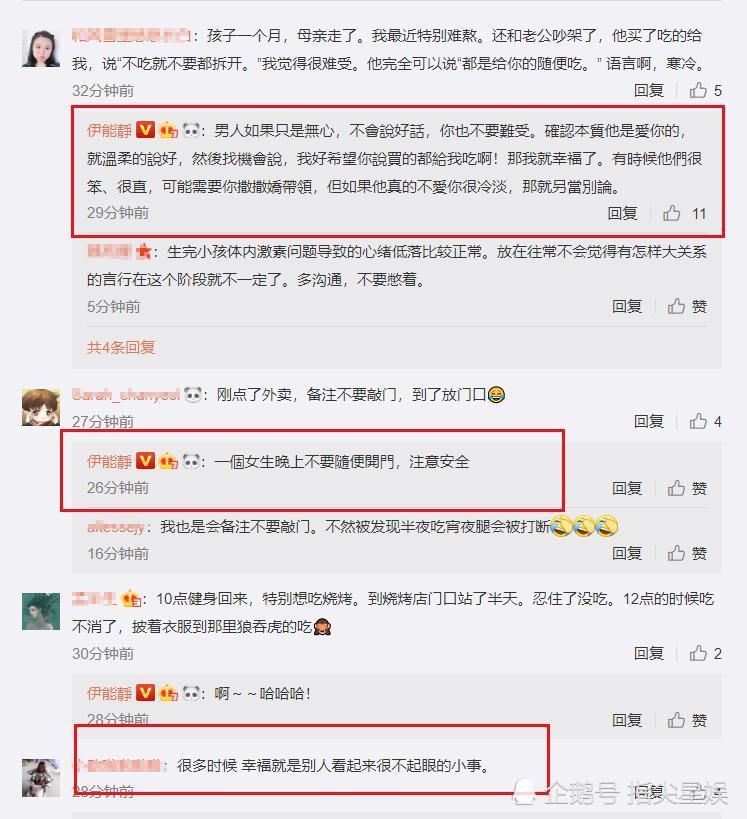Reply to 伊能靜's comment from 26分钟前
Screen dimensions: 747x819
[x=627, y=488]
